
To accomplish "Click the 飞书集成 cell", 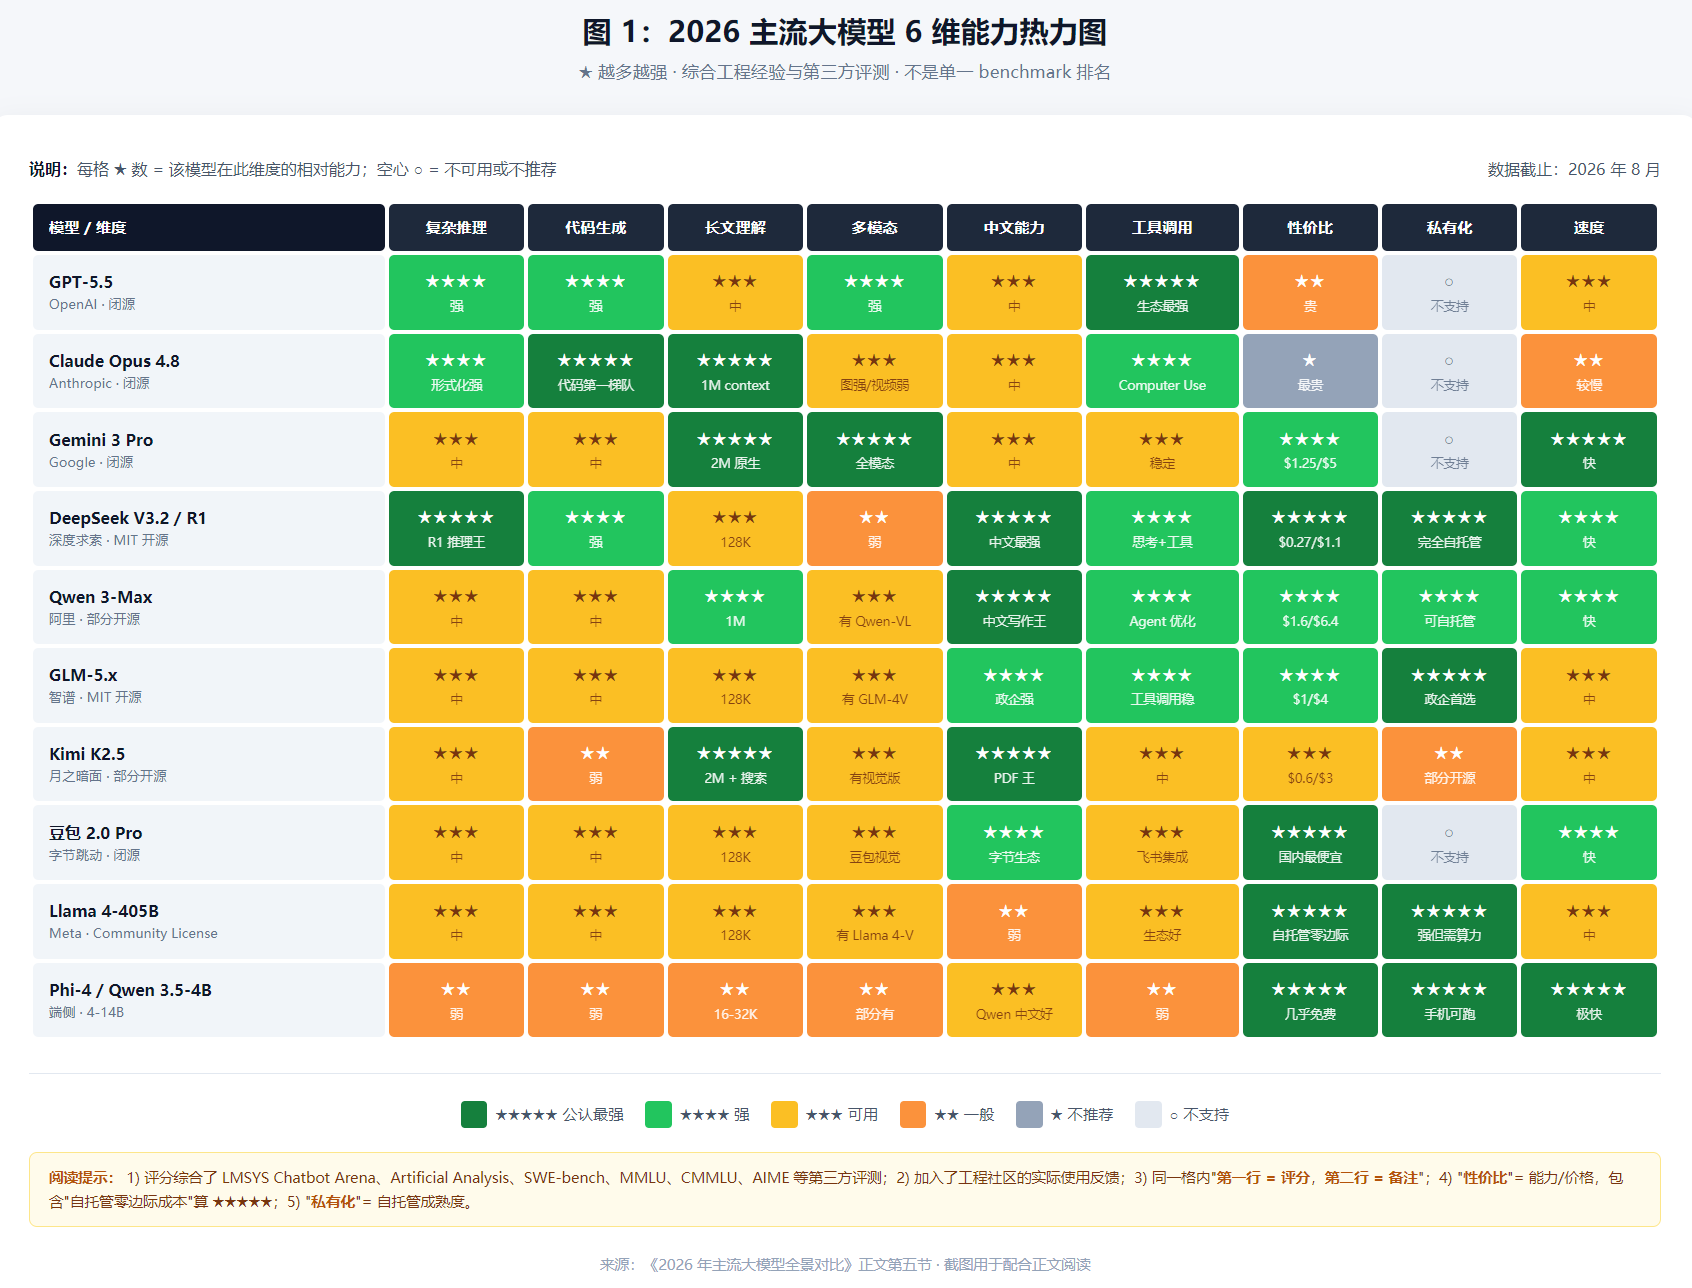I will coord(1162,843).
